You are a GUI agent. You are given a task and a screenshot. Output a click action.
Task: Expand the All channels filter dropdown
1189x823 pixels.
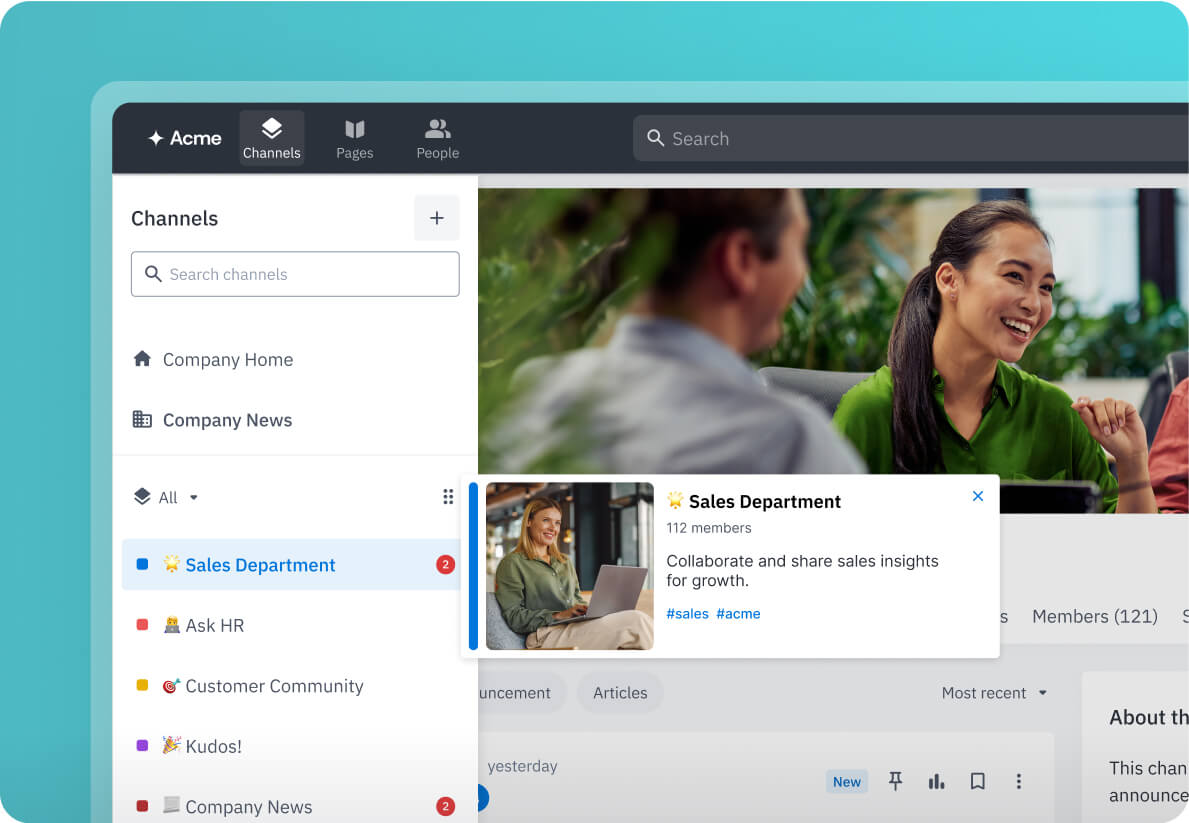(167, 497)
